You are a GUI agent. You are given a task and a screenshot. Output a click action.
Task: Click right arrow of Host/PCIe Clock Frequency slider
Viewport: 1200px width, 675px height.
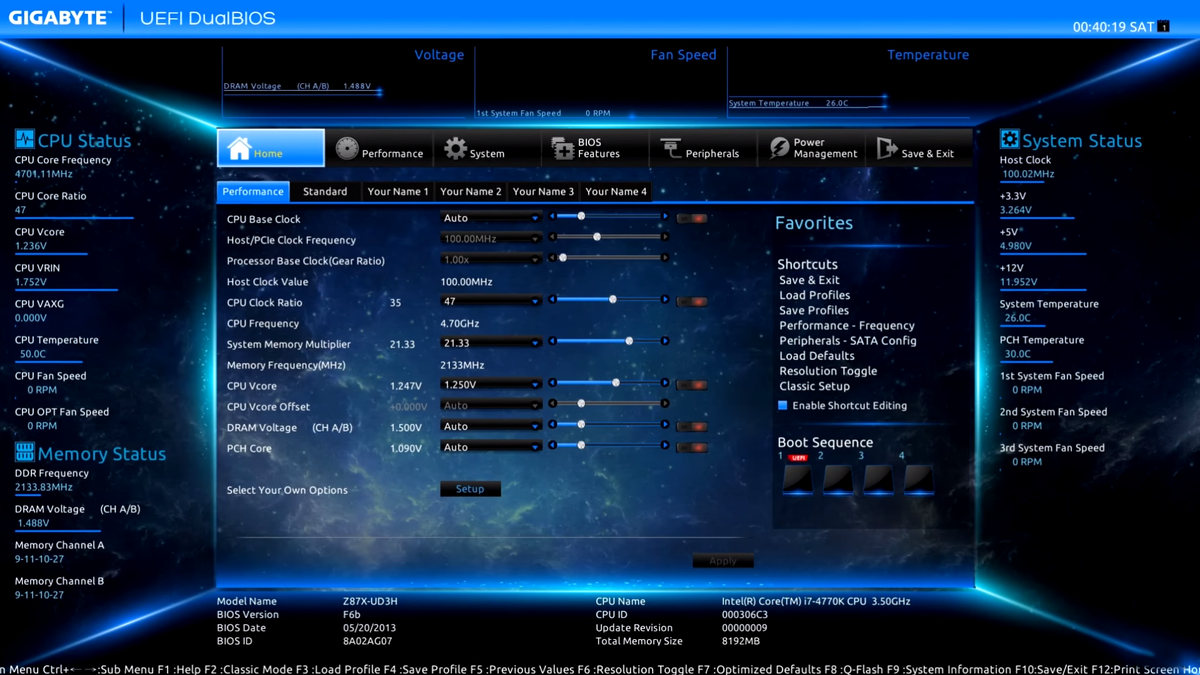click(665, 237)
